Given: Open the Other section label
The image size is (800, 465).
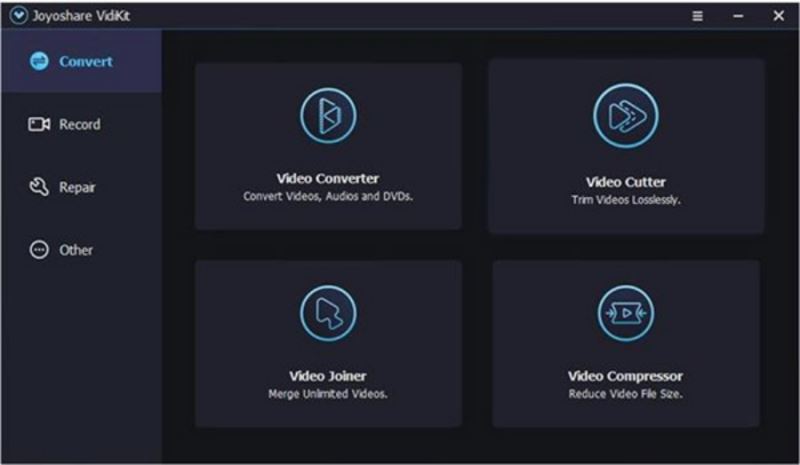Looking at the screenshot, I should 76,250.
